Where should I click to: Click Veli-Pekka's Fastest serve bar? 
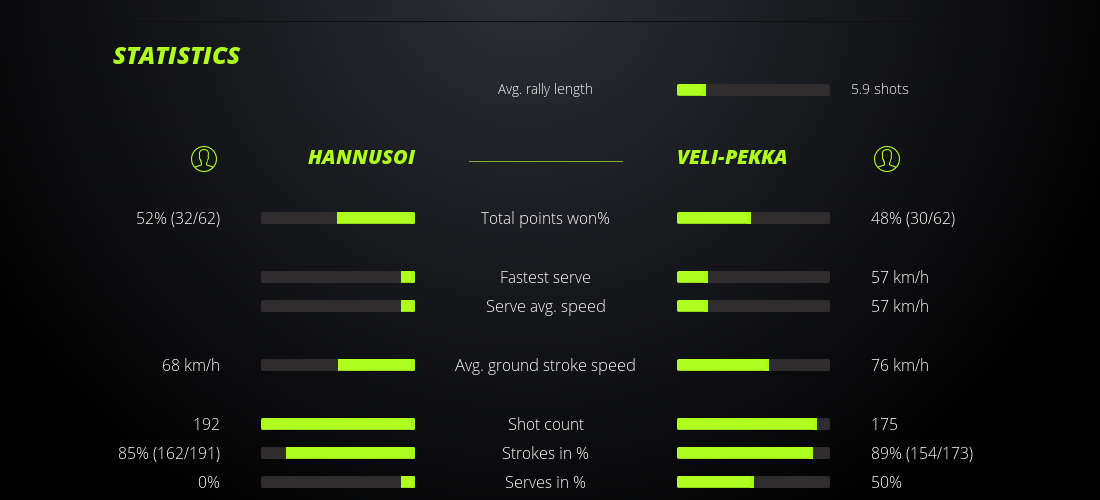point(753,277)
